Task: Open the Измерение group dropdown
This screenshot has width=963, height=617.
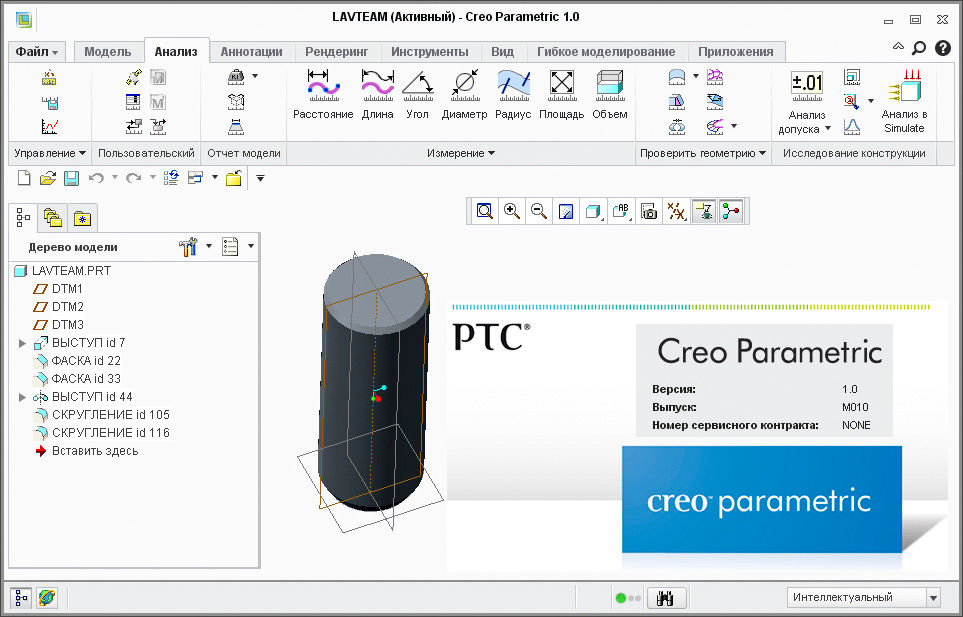Action: [461, 153]
